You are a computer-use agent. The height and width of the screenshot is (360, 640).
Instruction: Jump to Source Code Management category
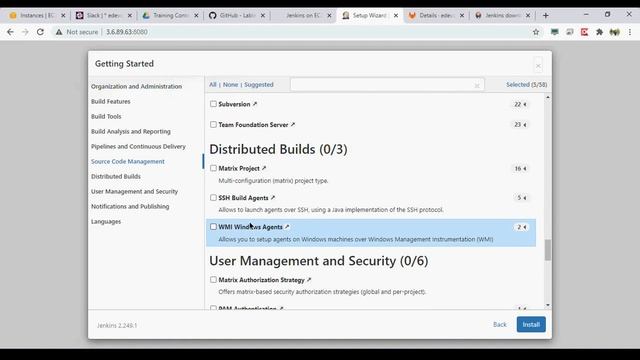(128, 162)
